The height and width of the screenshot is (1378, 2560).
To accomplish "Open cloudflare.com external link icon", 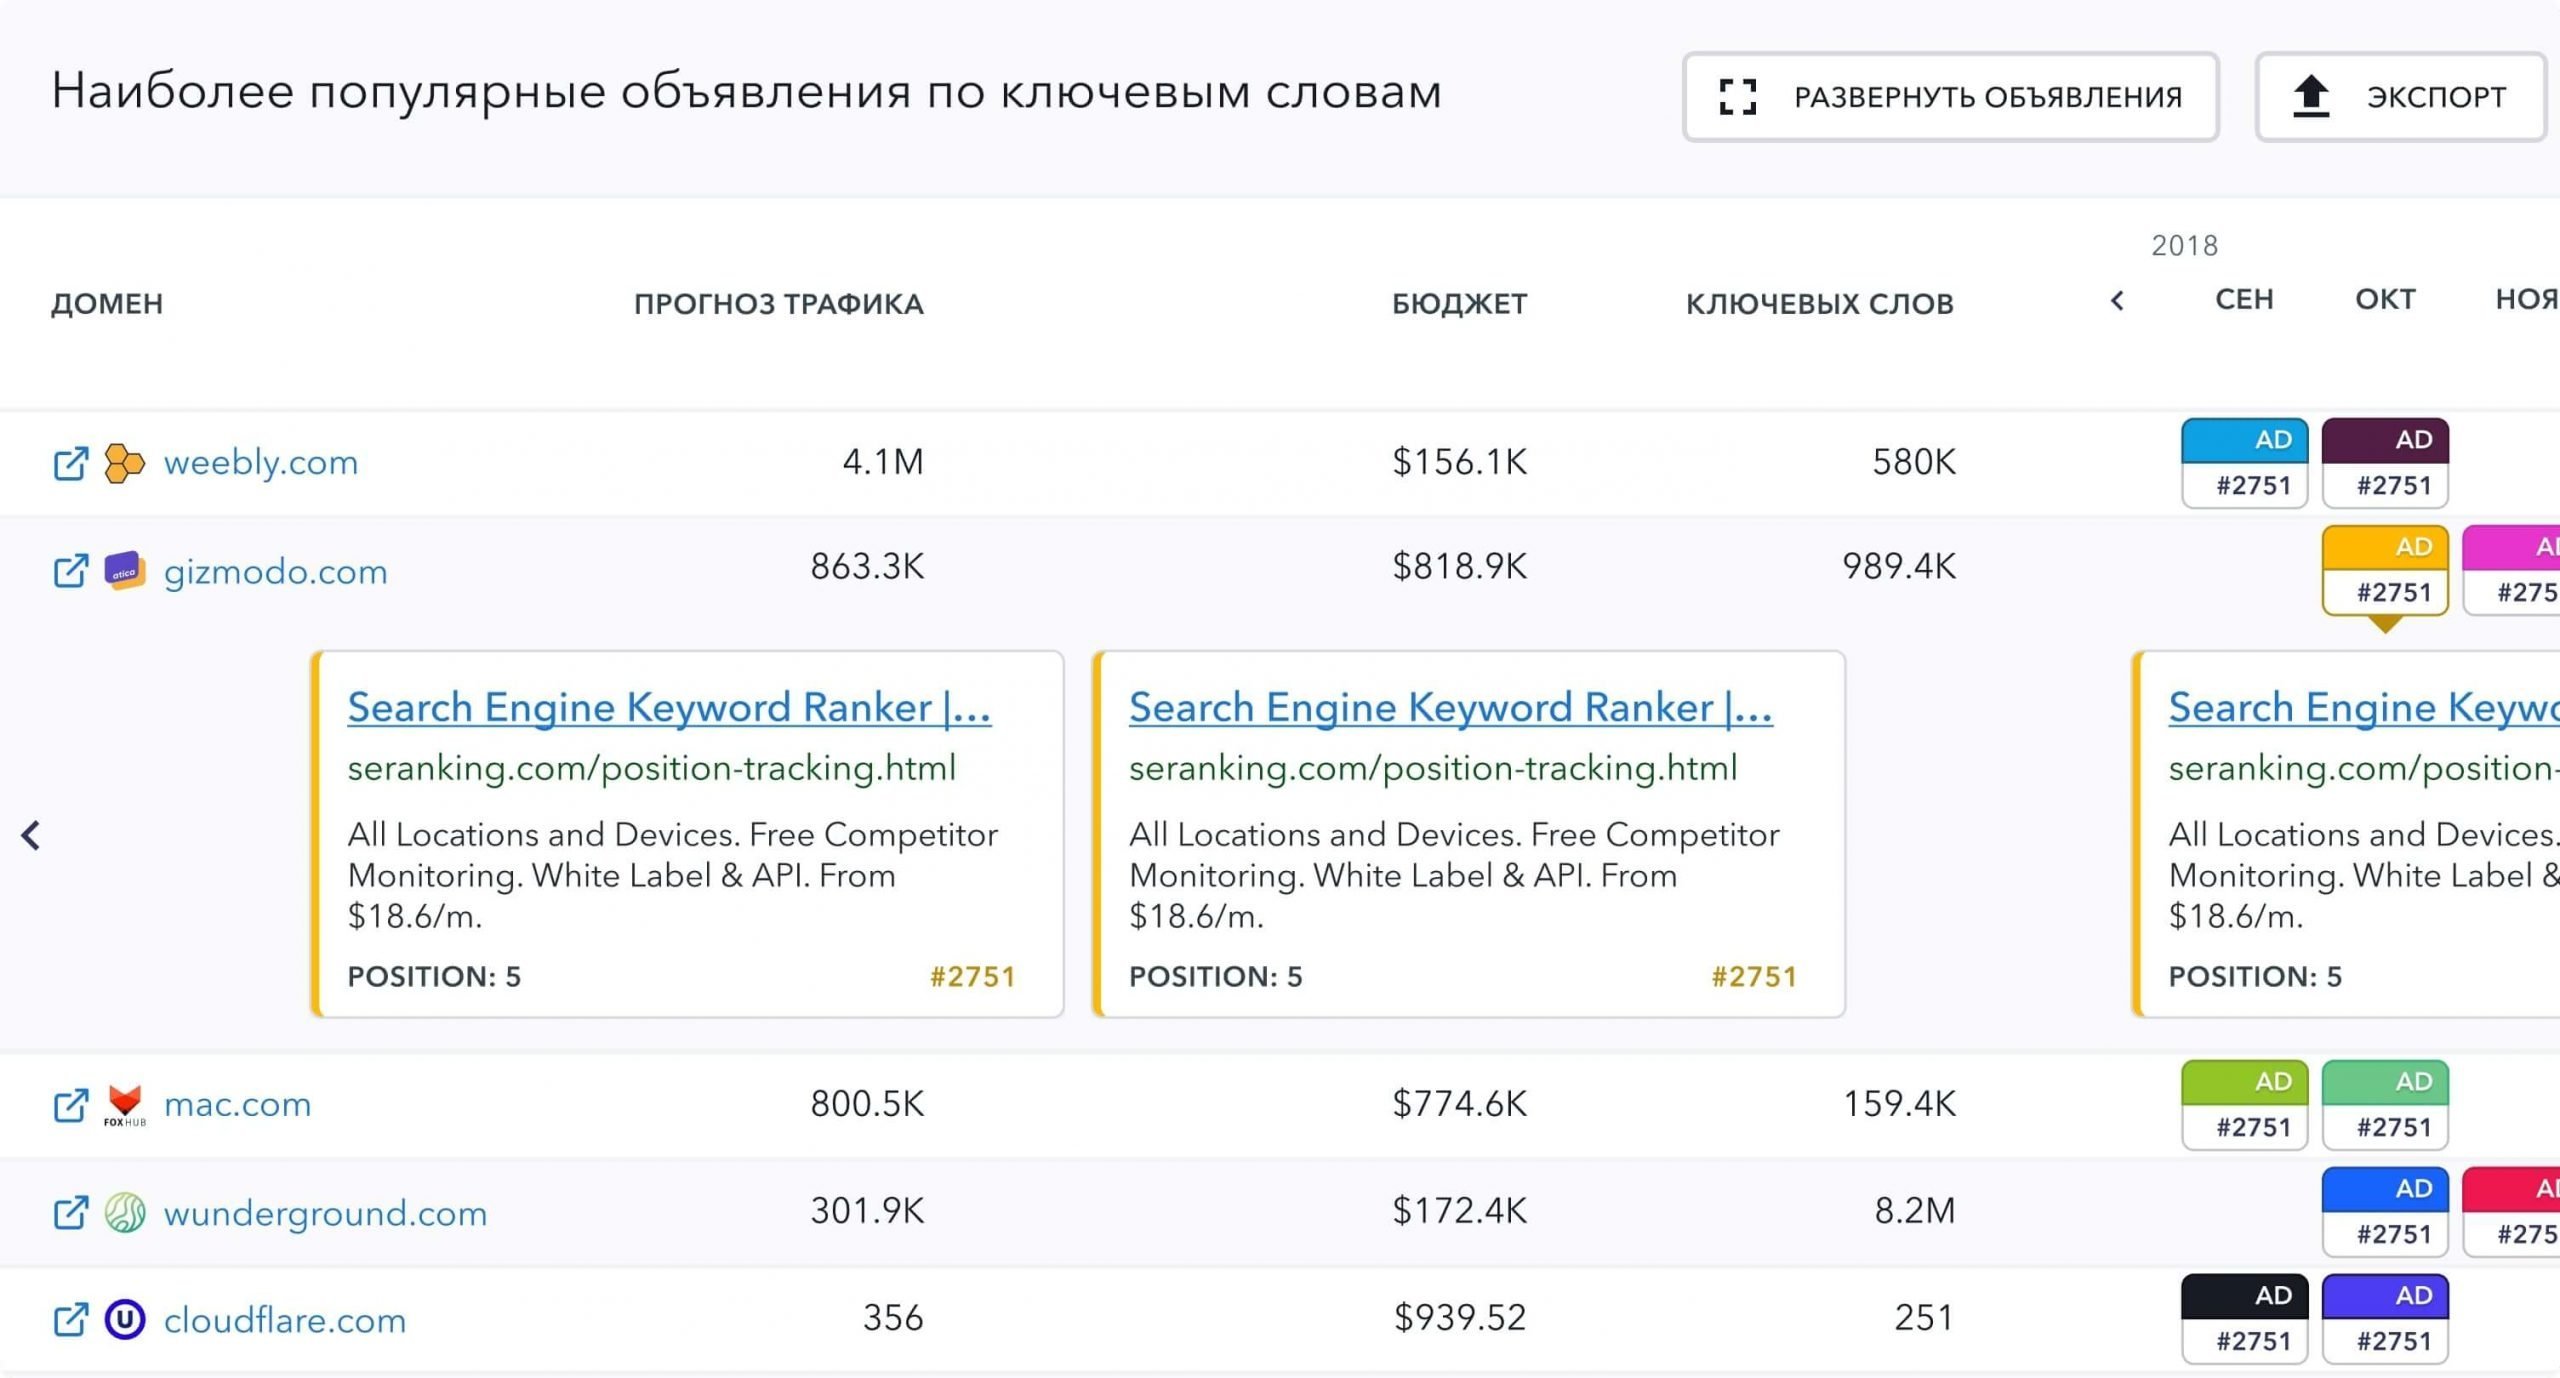I will click(70, 1319).
